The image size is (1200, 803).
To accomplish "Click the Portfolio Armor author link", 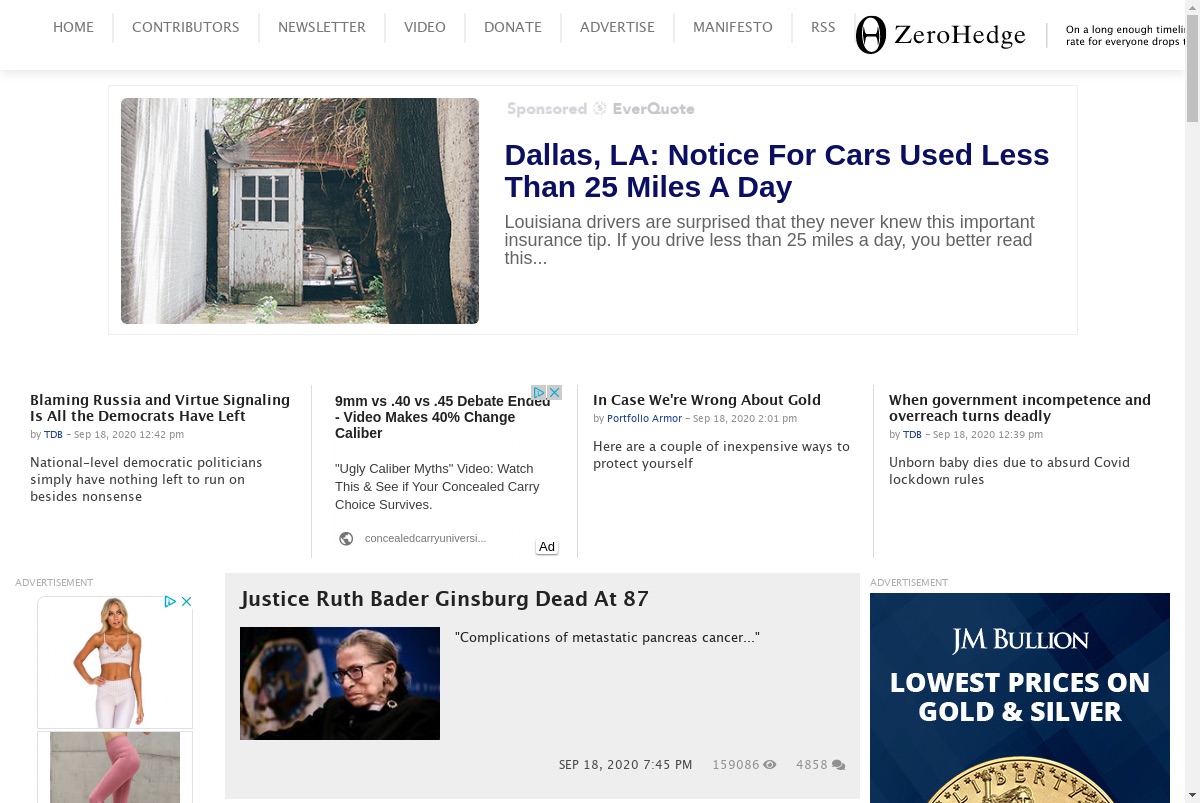I will point(644,419).
